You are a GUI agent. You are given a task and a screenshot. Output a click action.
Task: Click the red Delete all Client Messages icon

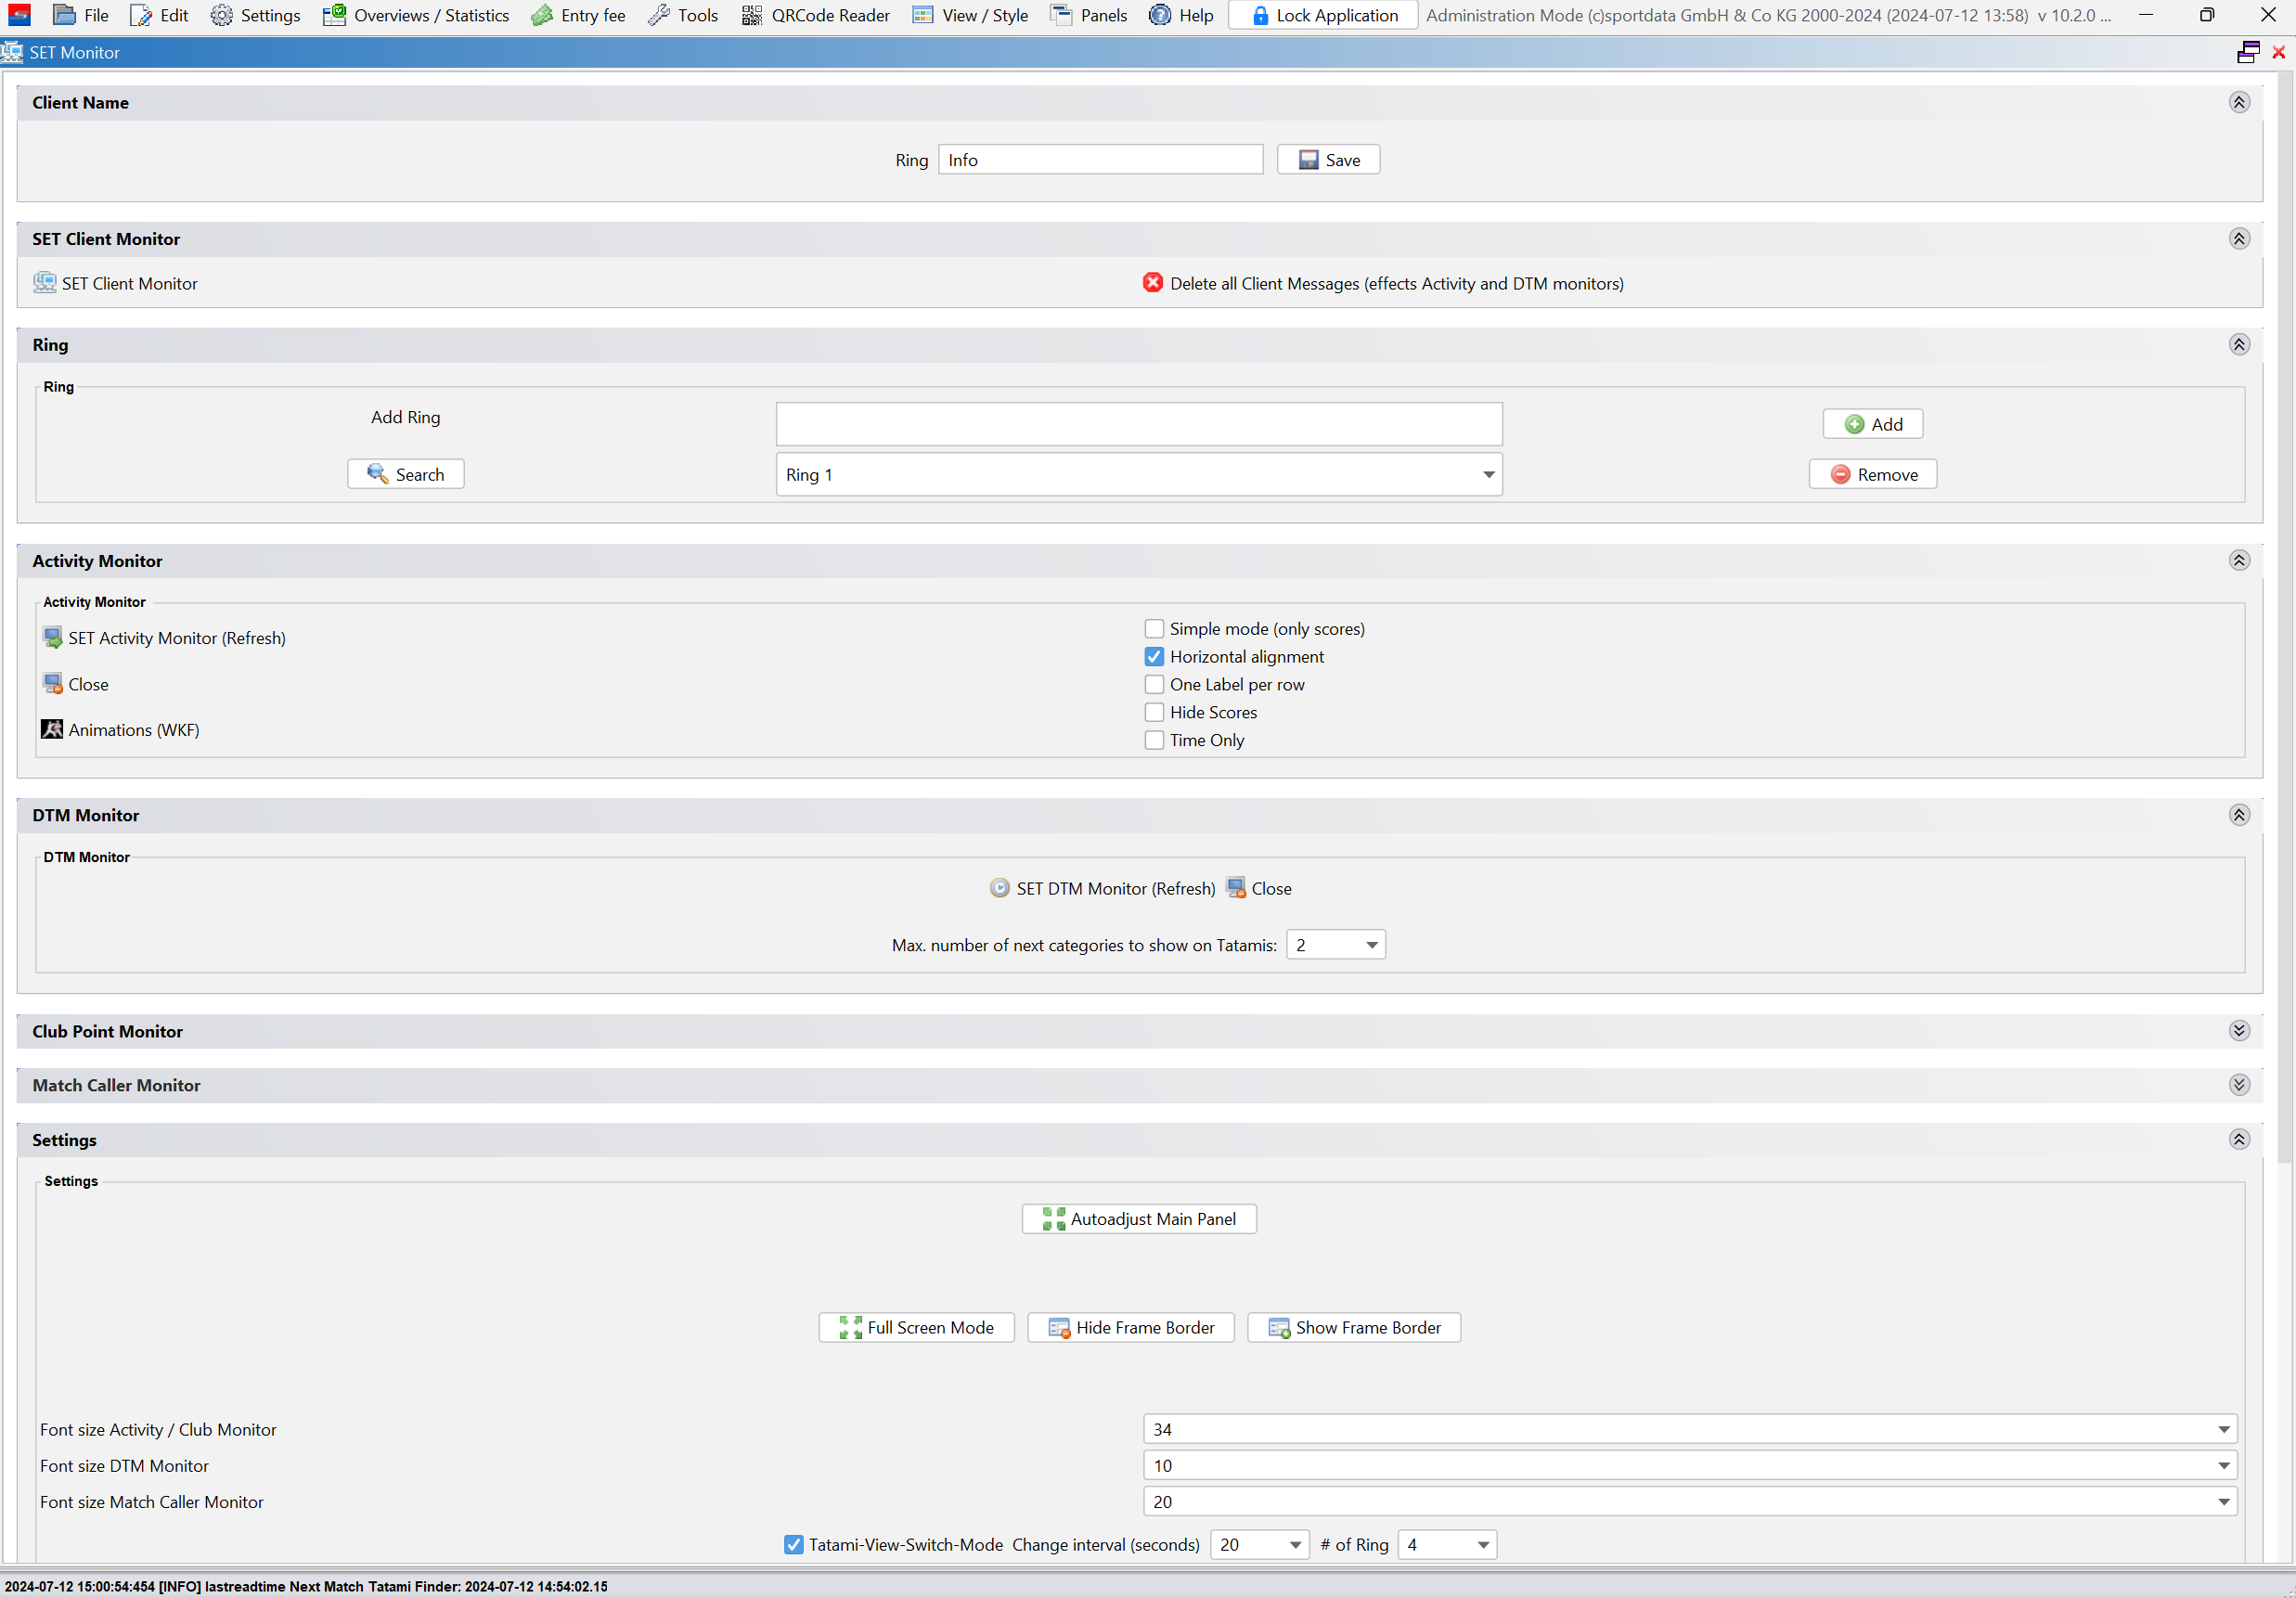coord(1152,283)
